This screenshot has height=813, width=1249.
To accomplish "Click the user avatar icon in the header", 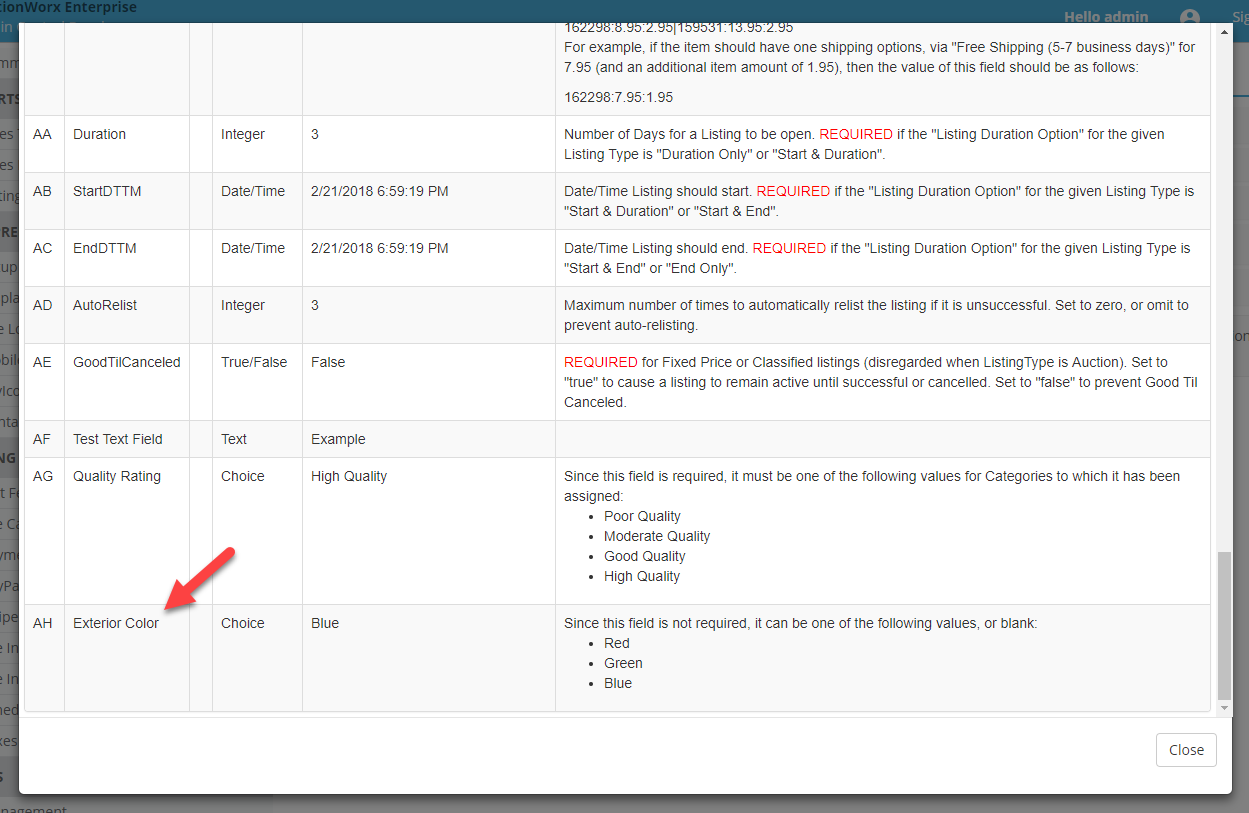I will pyautogui.click(x=1189, y=16).
